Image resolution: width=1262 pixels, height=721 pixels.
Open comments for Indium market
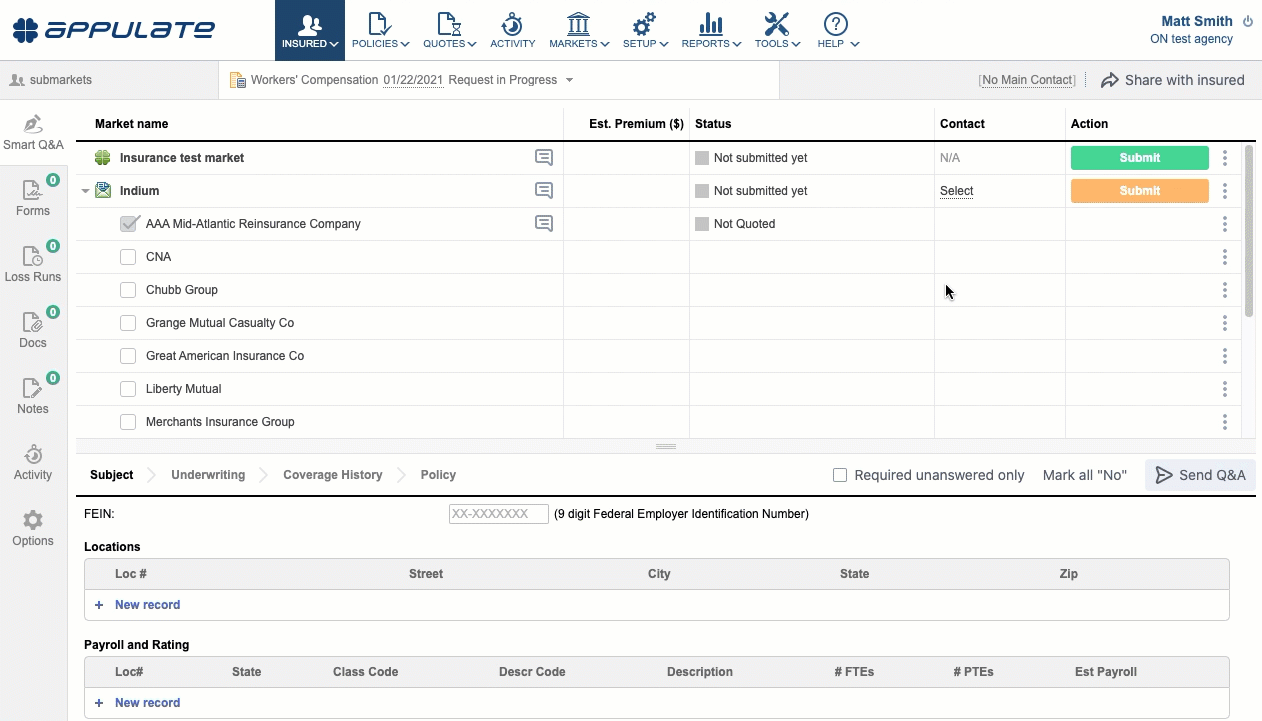tap(544, 190)
